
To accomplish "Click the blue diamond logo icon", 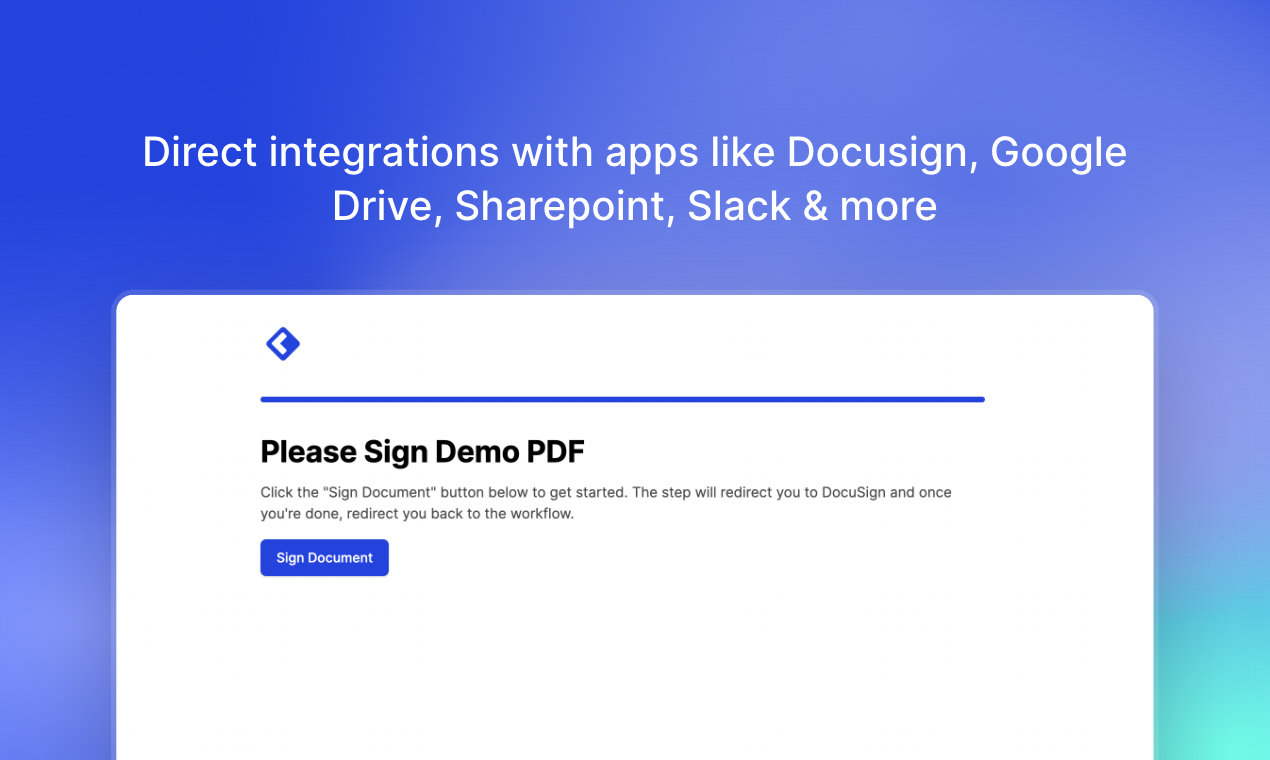I will coord(283,344).
